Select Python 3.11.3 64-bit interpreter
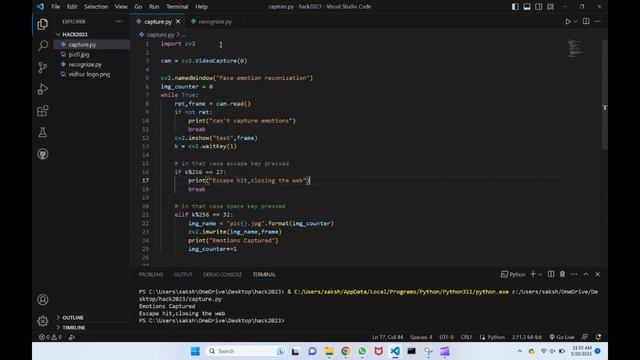This screenshot has width=640, height=360. coord(527,337)
